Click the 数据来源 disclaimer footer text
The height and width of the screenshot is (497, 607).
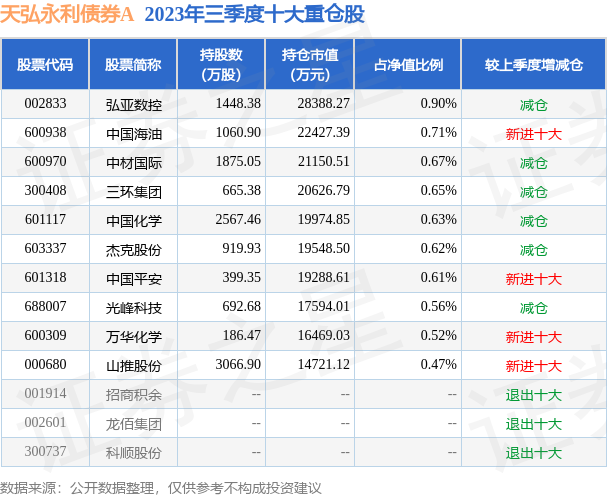(x=161, y=488)
